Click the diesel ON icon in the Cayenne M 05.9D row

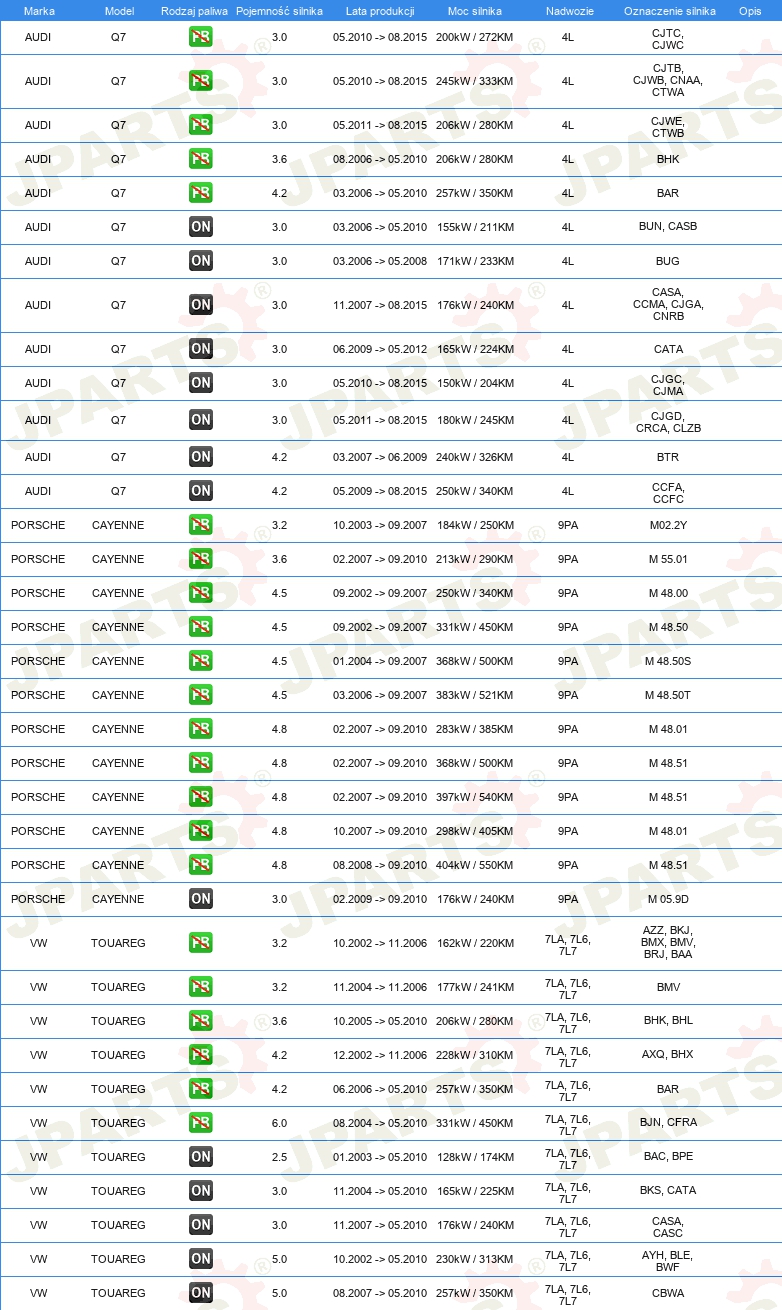(x=201, y=899)
